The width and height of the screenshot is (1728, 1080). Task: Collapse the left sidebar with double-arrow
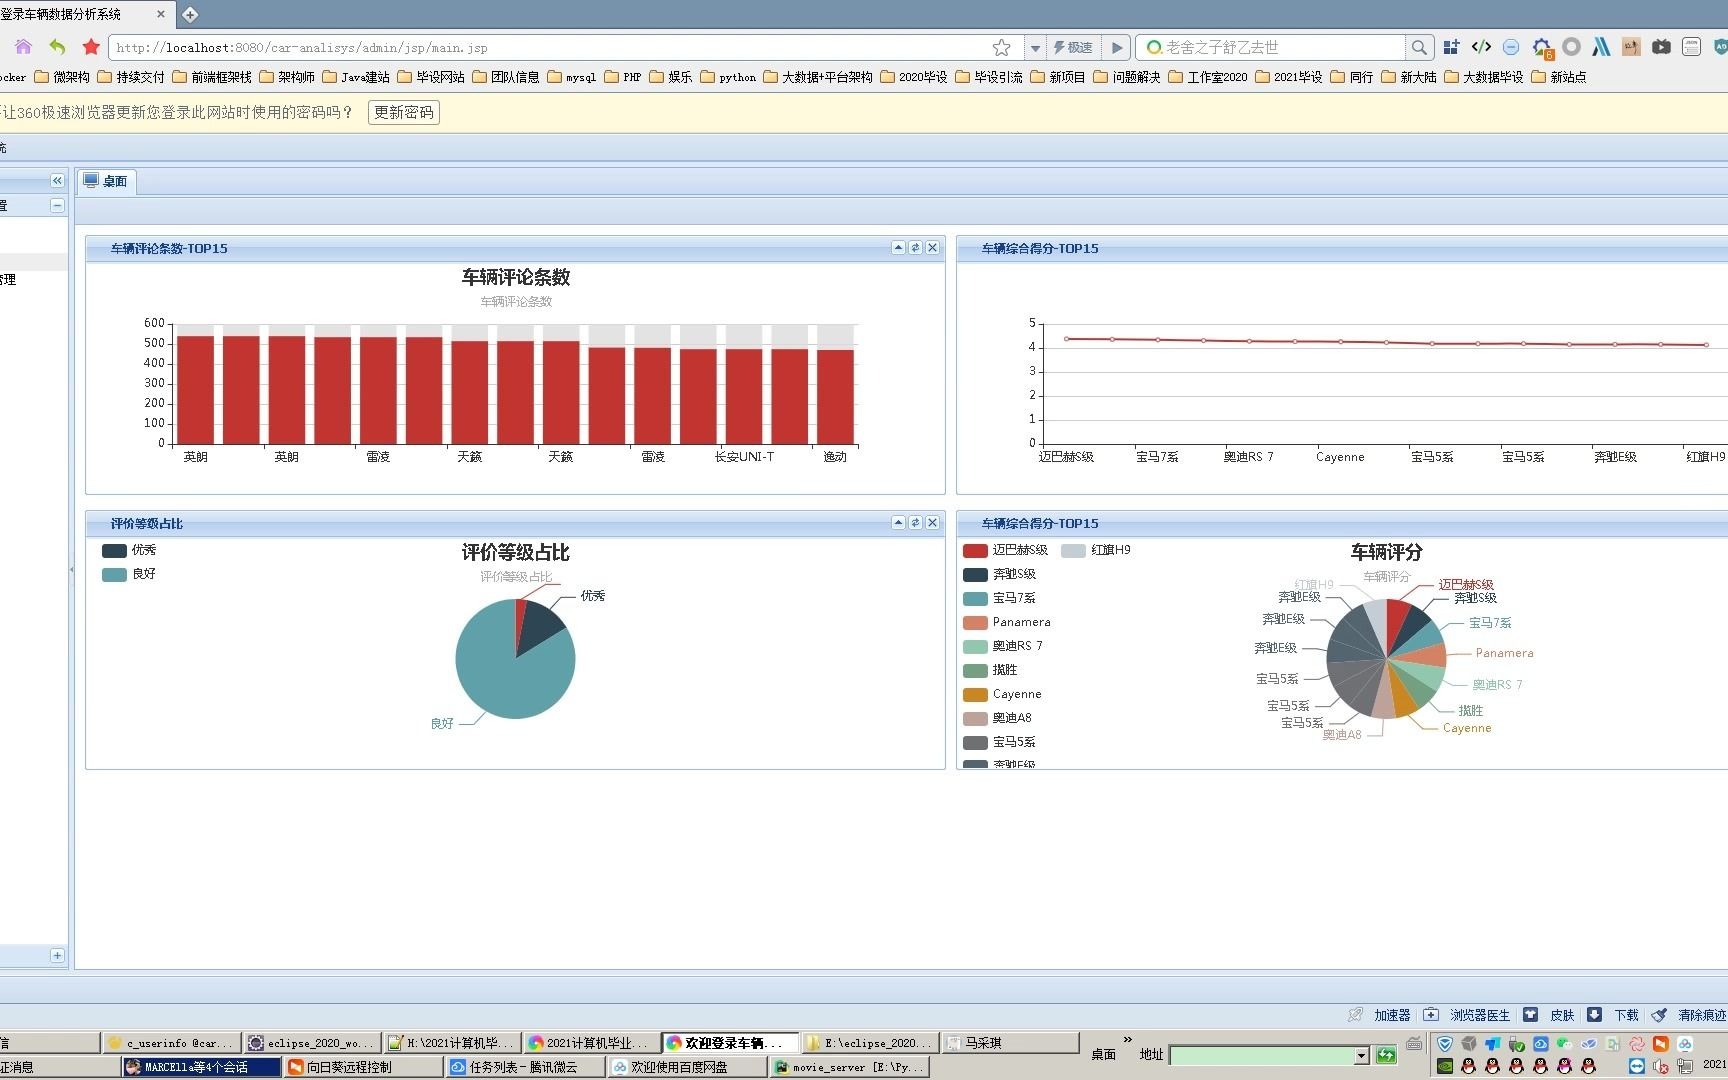57,181
